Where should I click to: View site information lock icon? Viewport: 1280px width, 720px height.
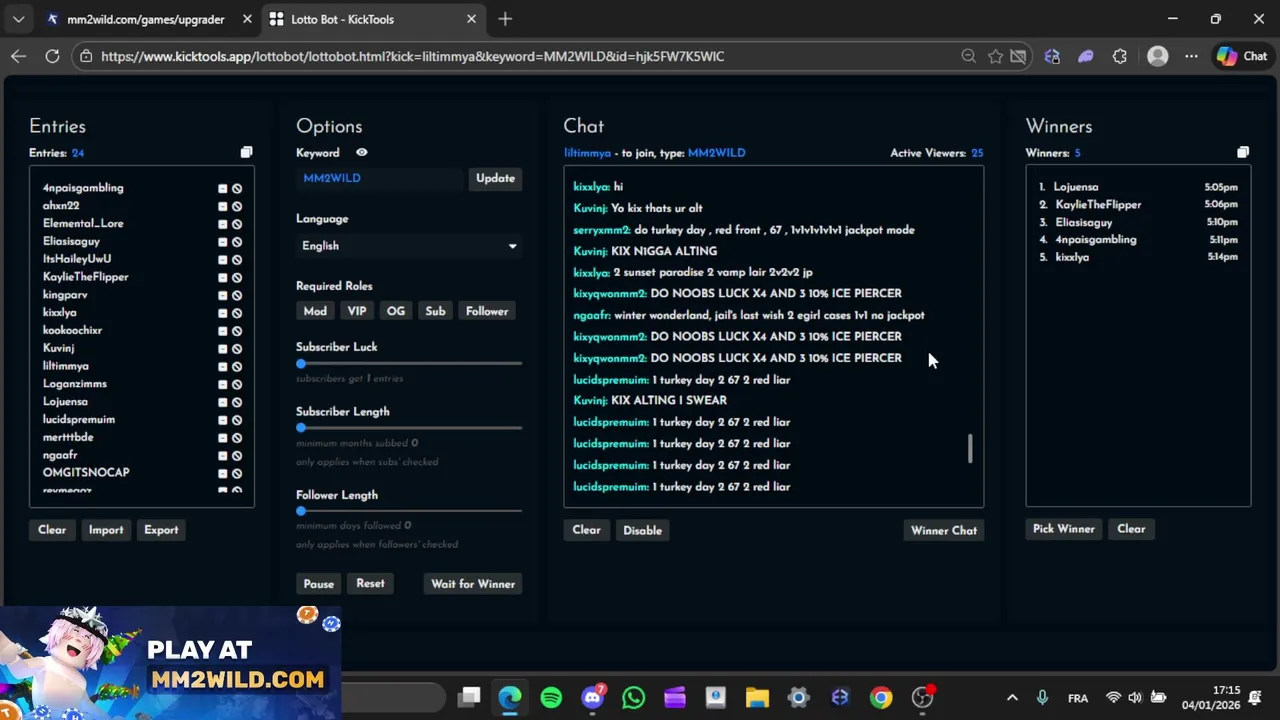(87, 56)
